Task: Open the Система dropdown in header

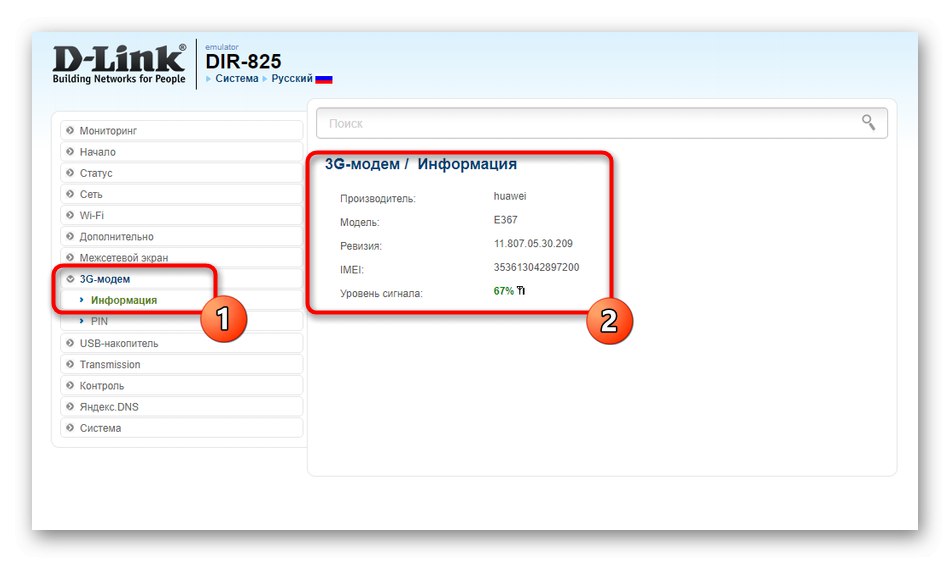Action: click(236, 78)
